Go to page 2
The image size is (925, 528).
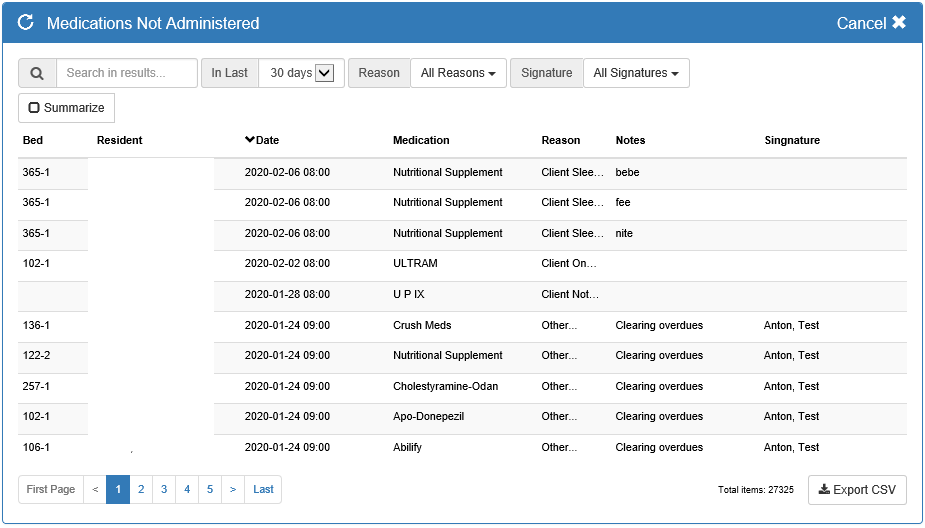(x=141, y=490)
